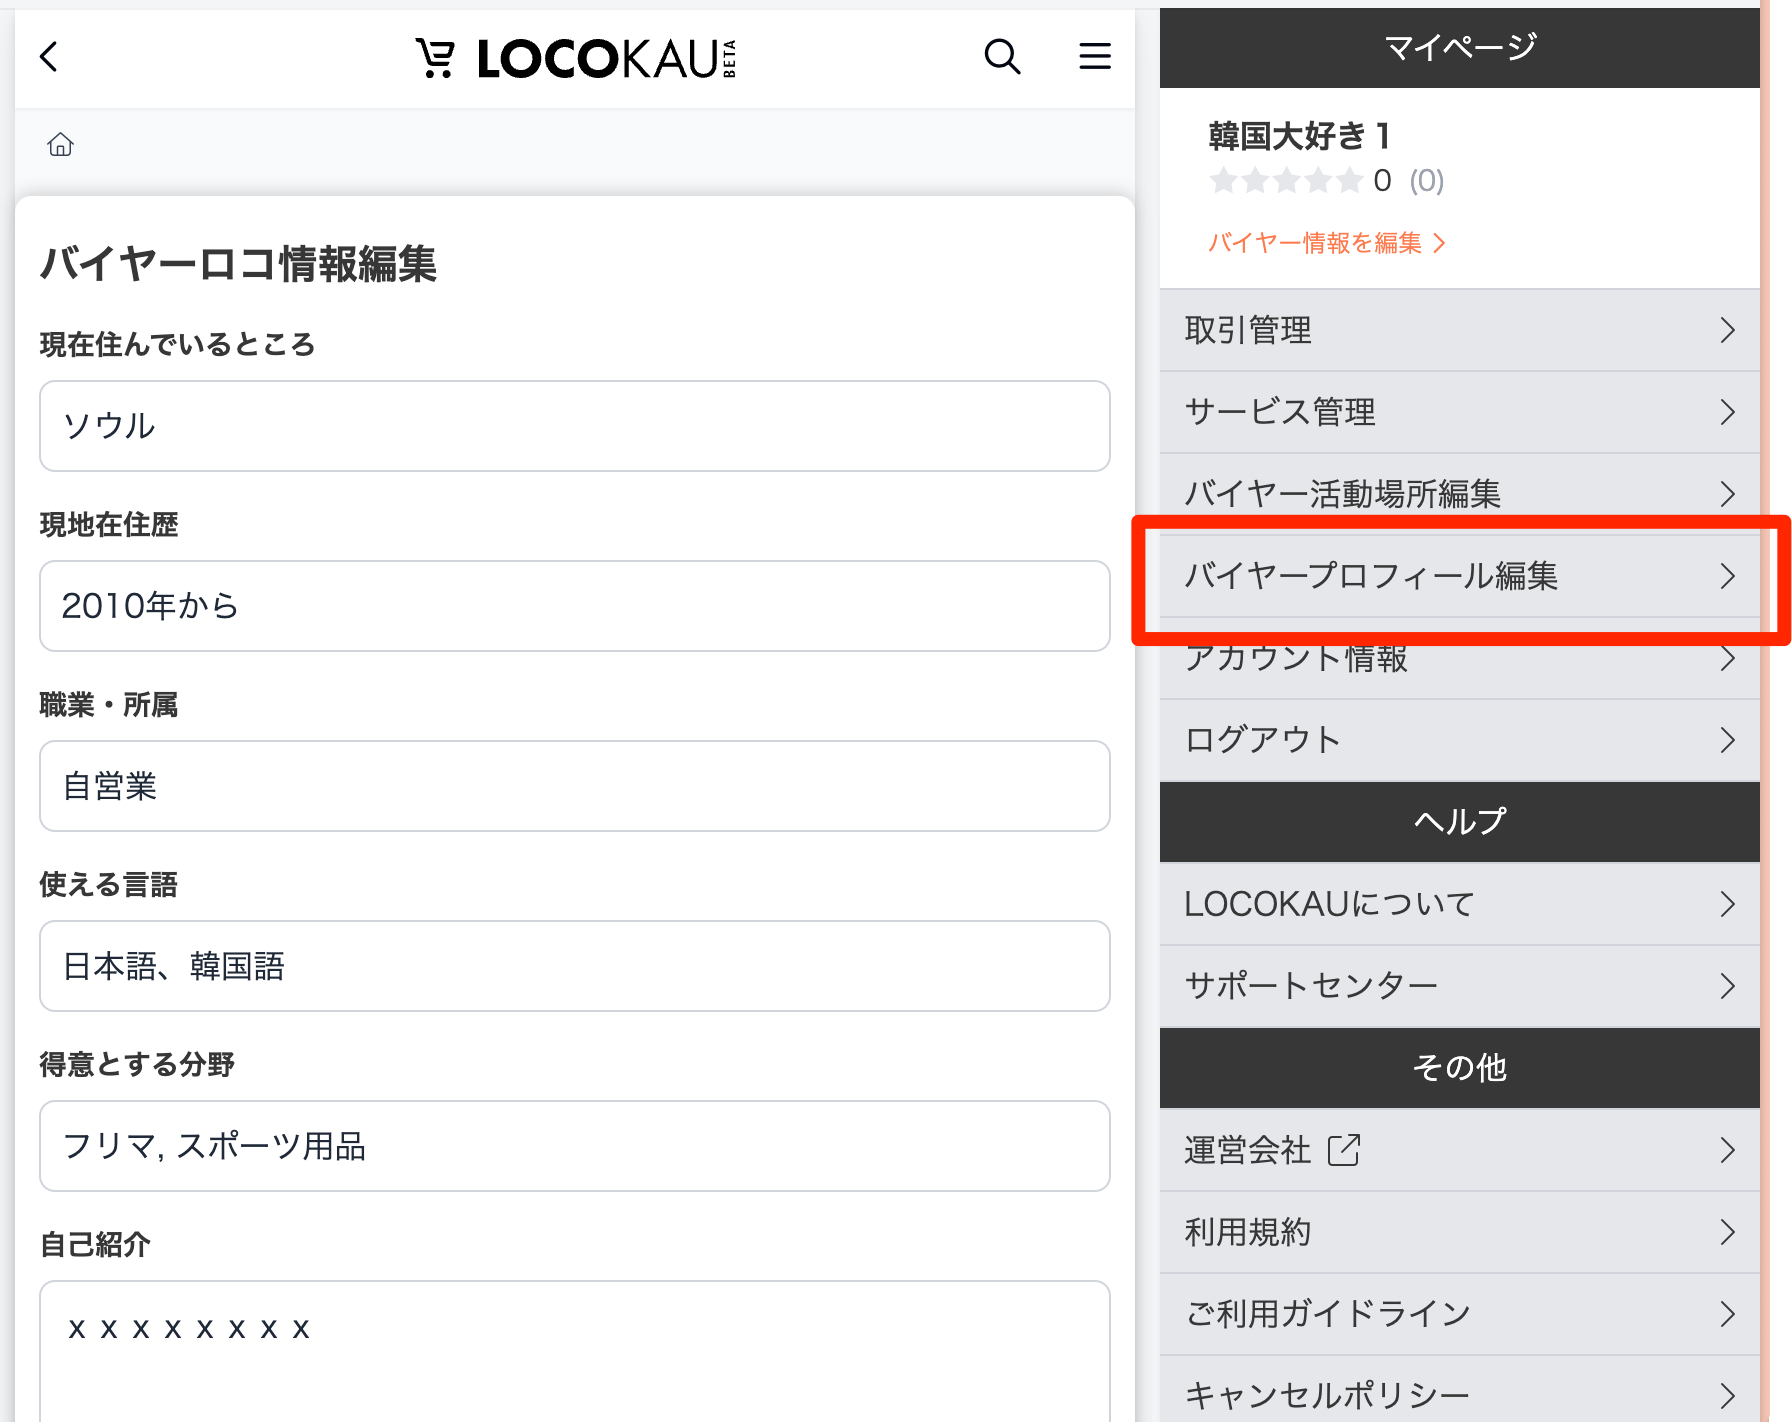Viewport: 1792px width, 1422px height.
Task: Open the hamburger menu icon
Action: (1095, 57)
